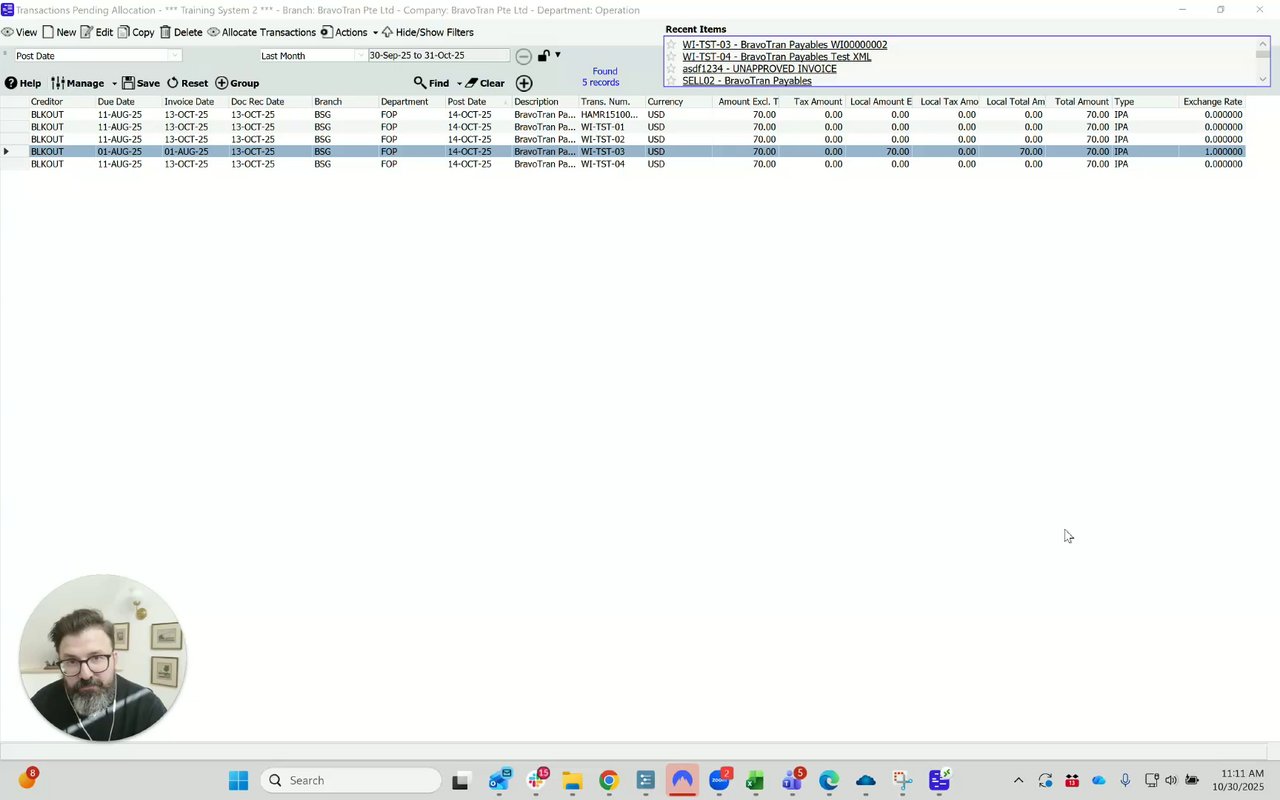
Task: Remove the filter with the minus circle icon
Action: (523, 56)
